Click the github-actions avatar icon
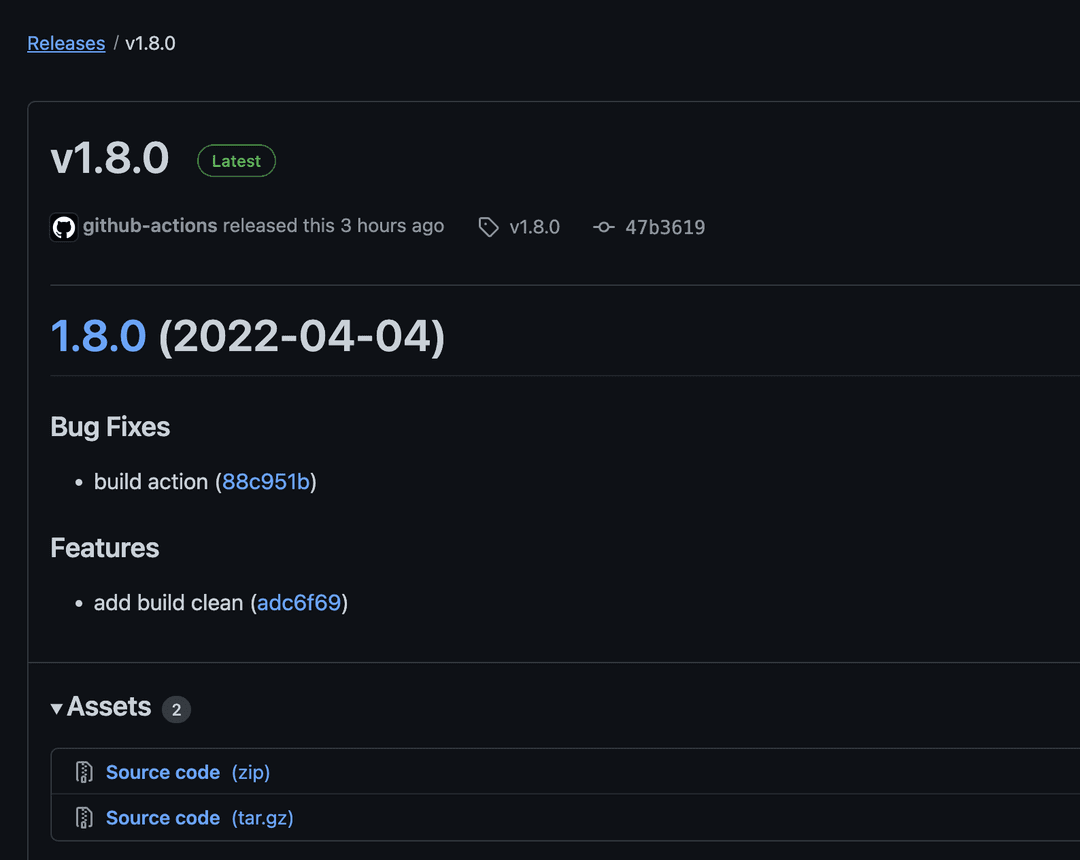The height and width of the screenshot is (860, 1080). click(64, 227)
